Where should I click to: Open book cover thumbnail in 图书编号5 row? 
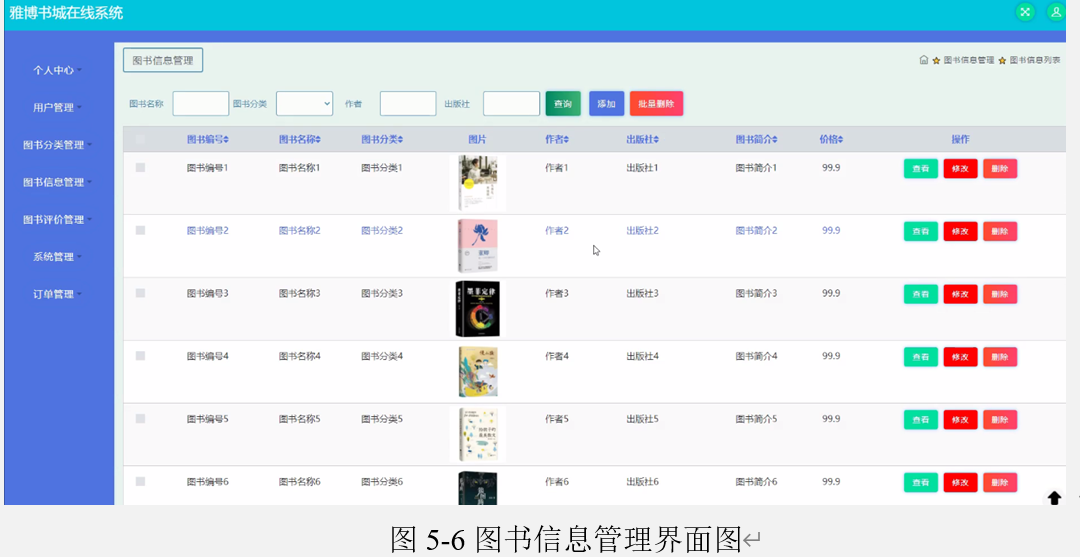[478, 434]
